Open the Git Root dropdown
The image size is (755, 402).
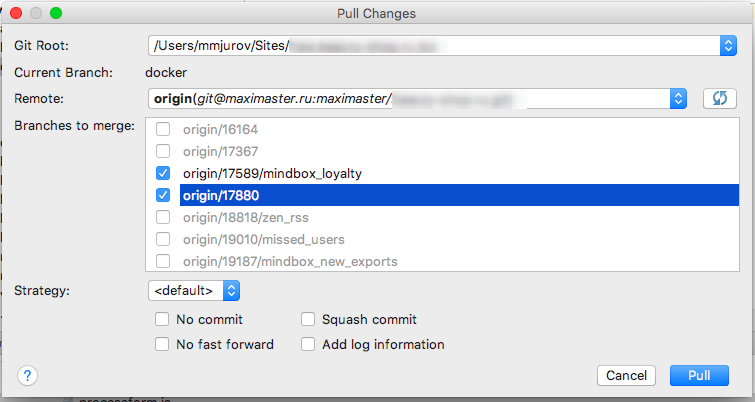click(x=727, y=46)
